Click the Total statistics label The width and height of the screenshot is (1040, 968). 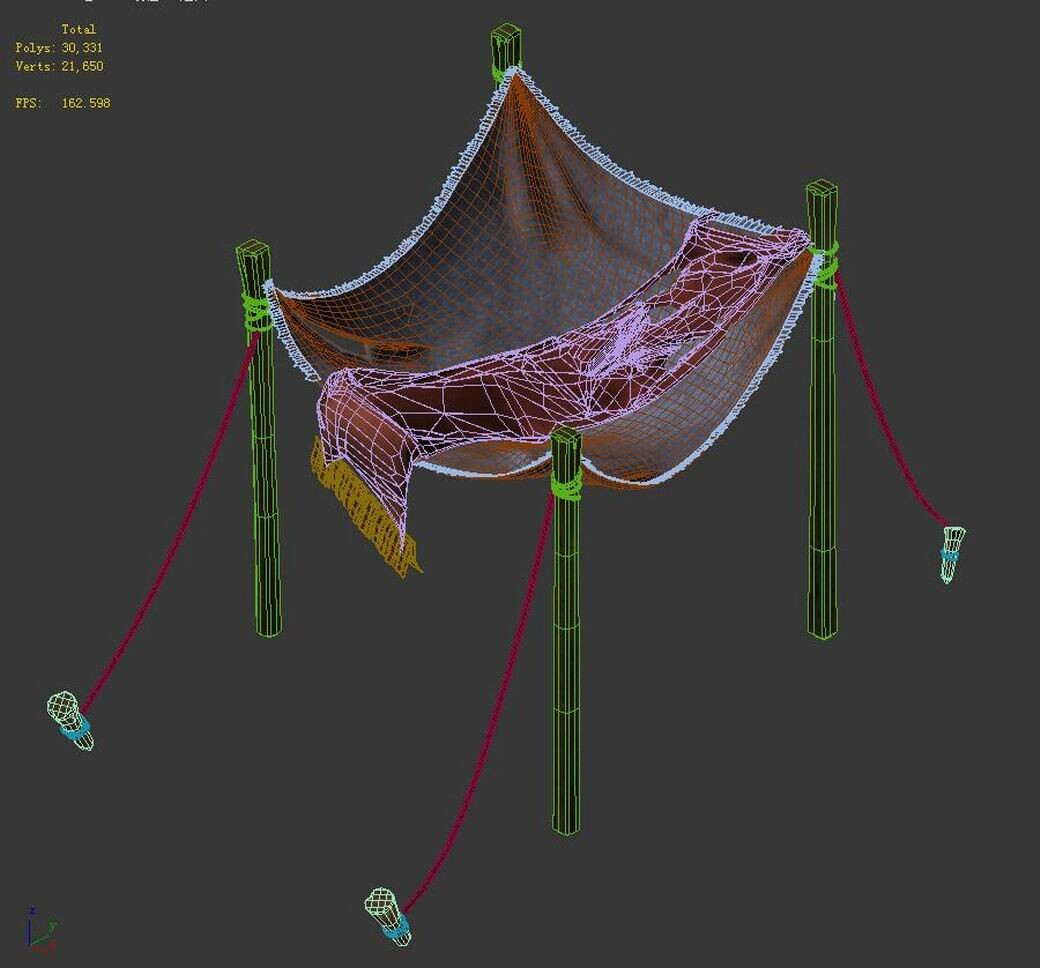[78, 30]
